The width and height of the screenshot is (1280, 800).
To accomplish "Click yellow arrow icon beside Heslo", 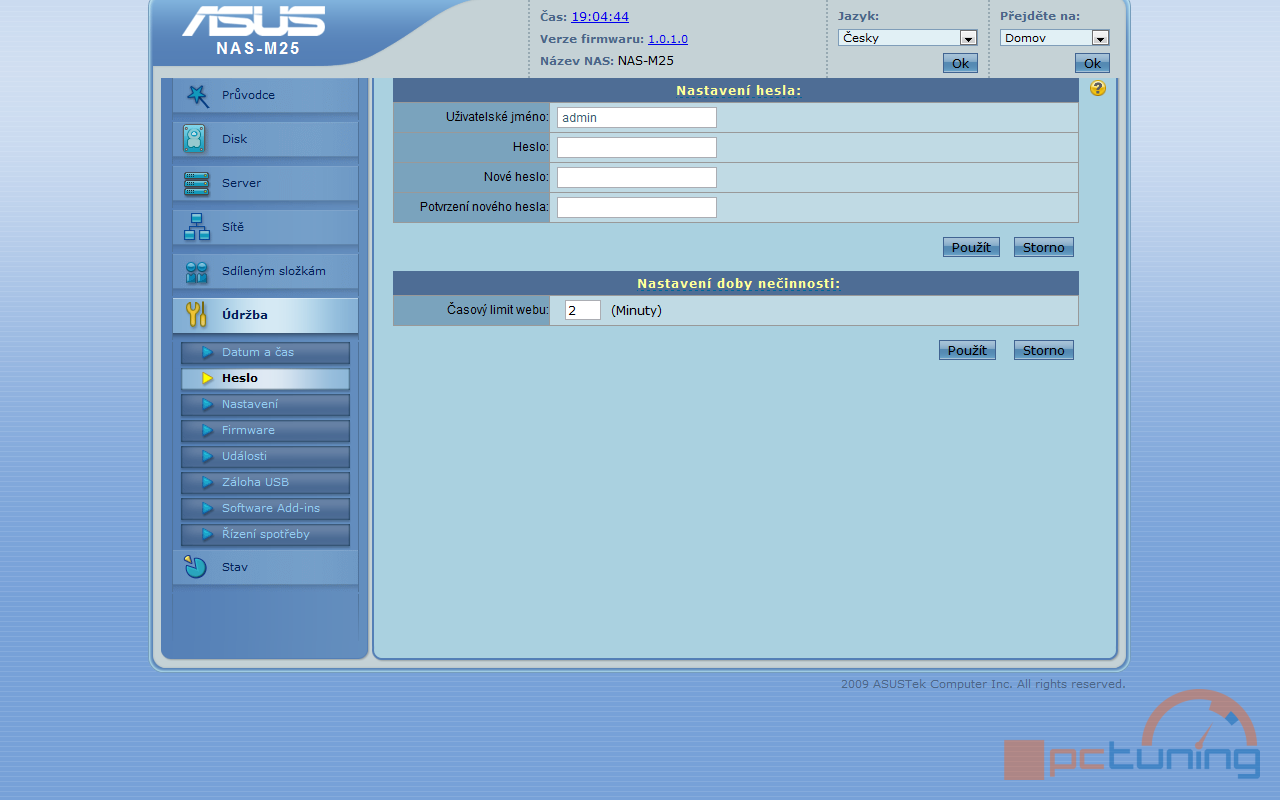I will pyautogui.click(x=208, y=378).
